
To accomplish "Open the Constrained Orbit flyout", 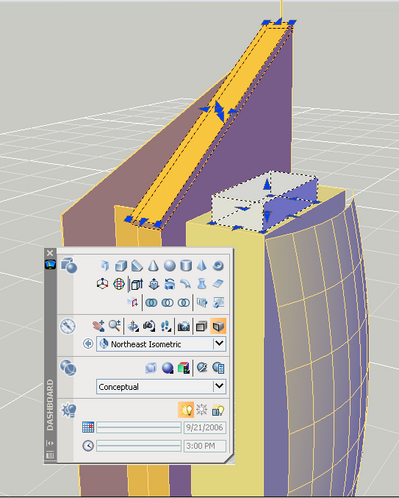I will pyautogui.click(x=133, y=326).
